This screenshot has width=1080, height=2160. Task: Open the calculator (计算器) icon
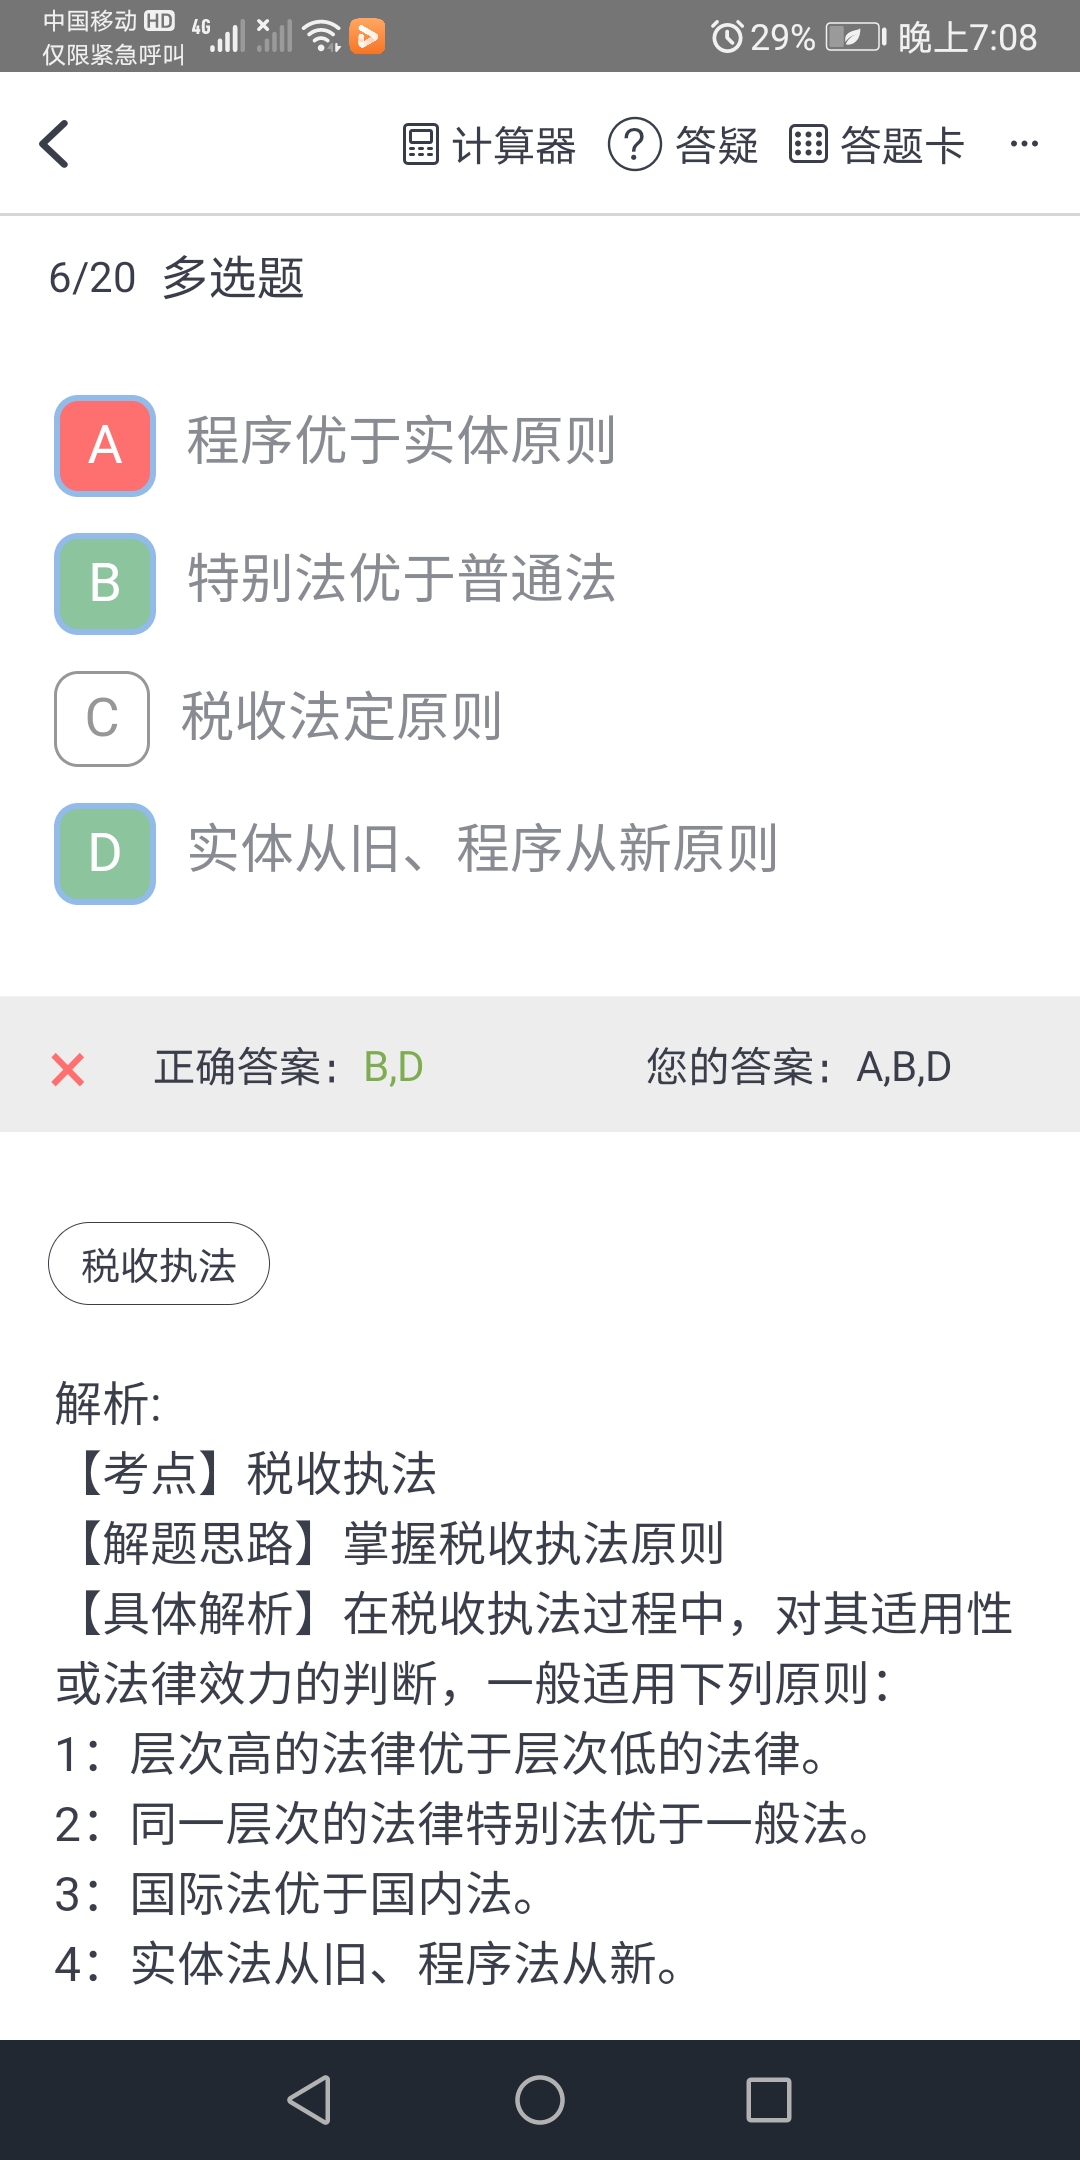(421, 144)
